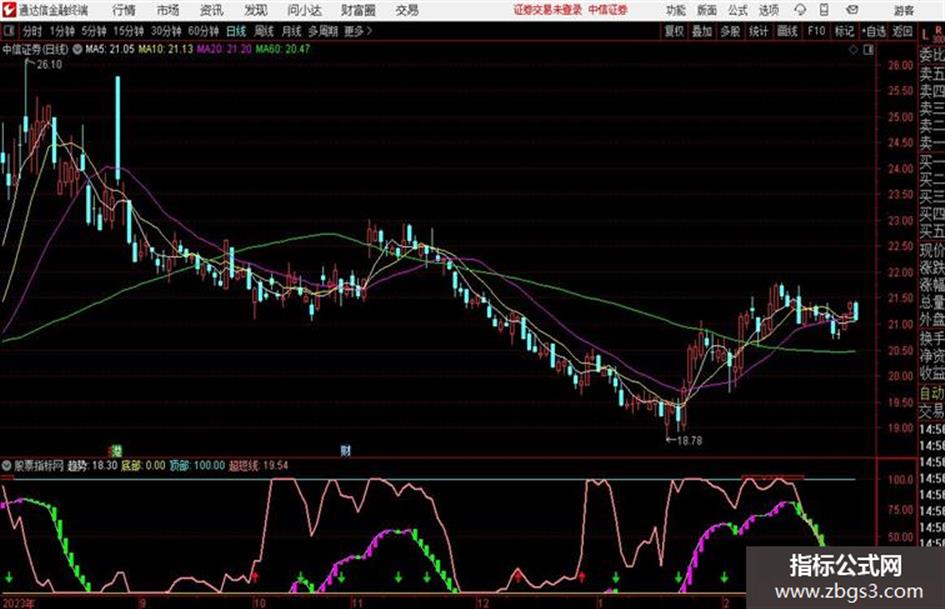Image resolution: width=945 pixels, height=609 pixels.
Task: Select the 月线 monthly chart tab
Action: 292,31
